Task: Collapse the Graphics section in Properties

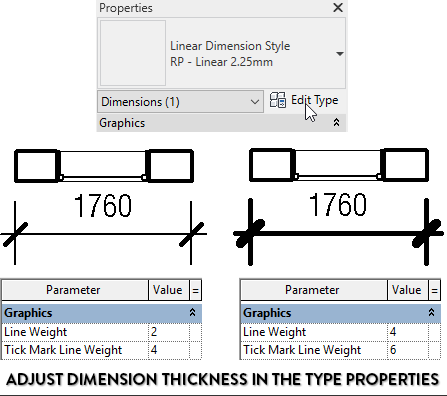Action: (x=336, y=123)
